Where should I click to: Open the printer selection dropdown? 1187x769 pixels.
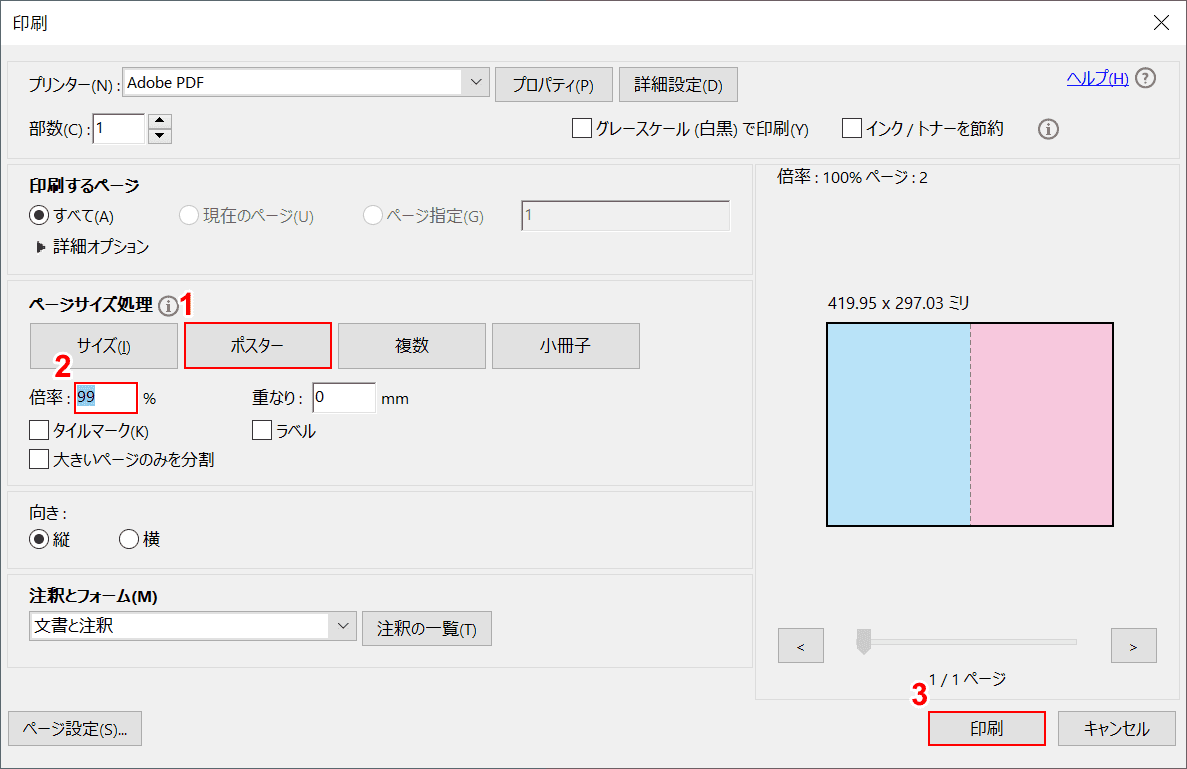click(x=475, y=82)
